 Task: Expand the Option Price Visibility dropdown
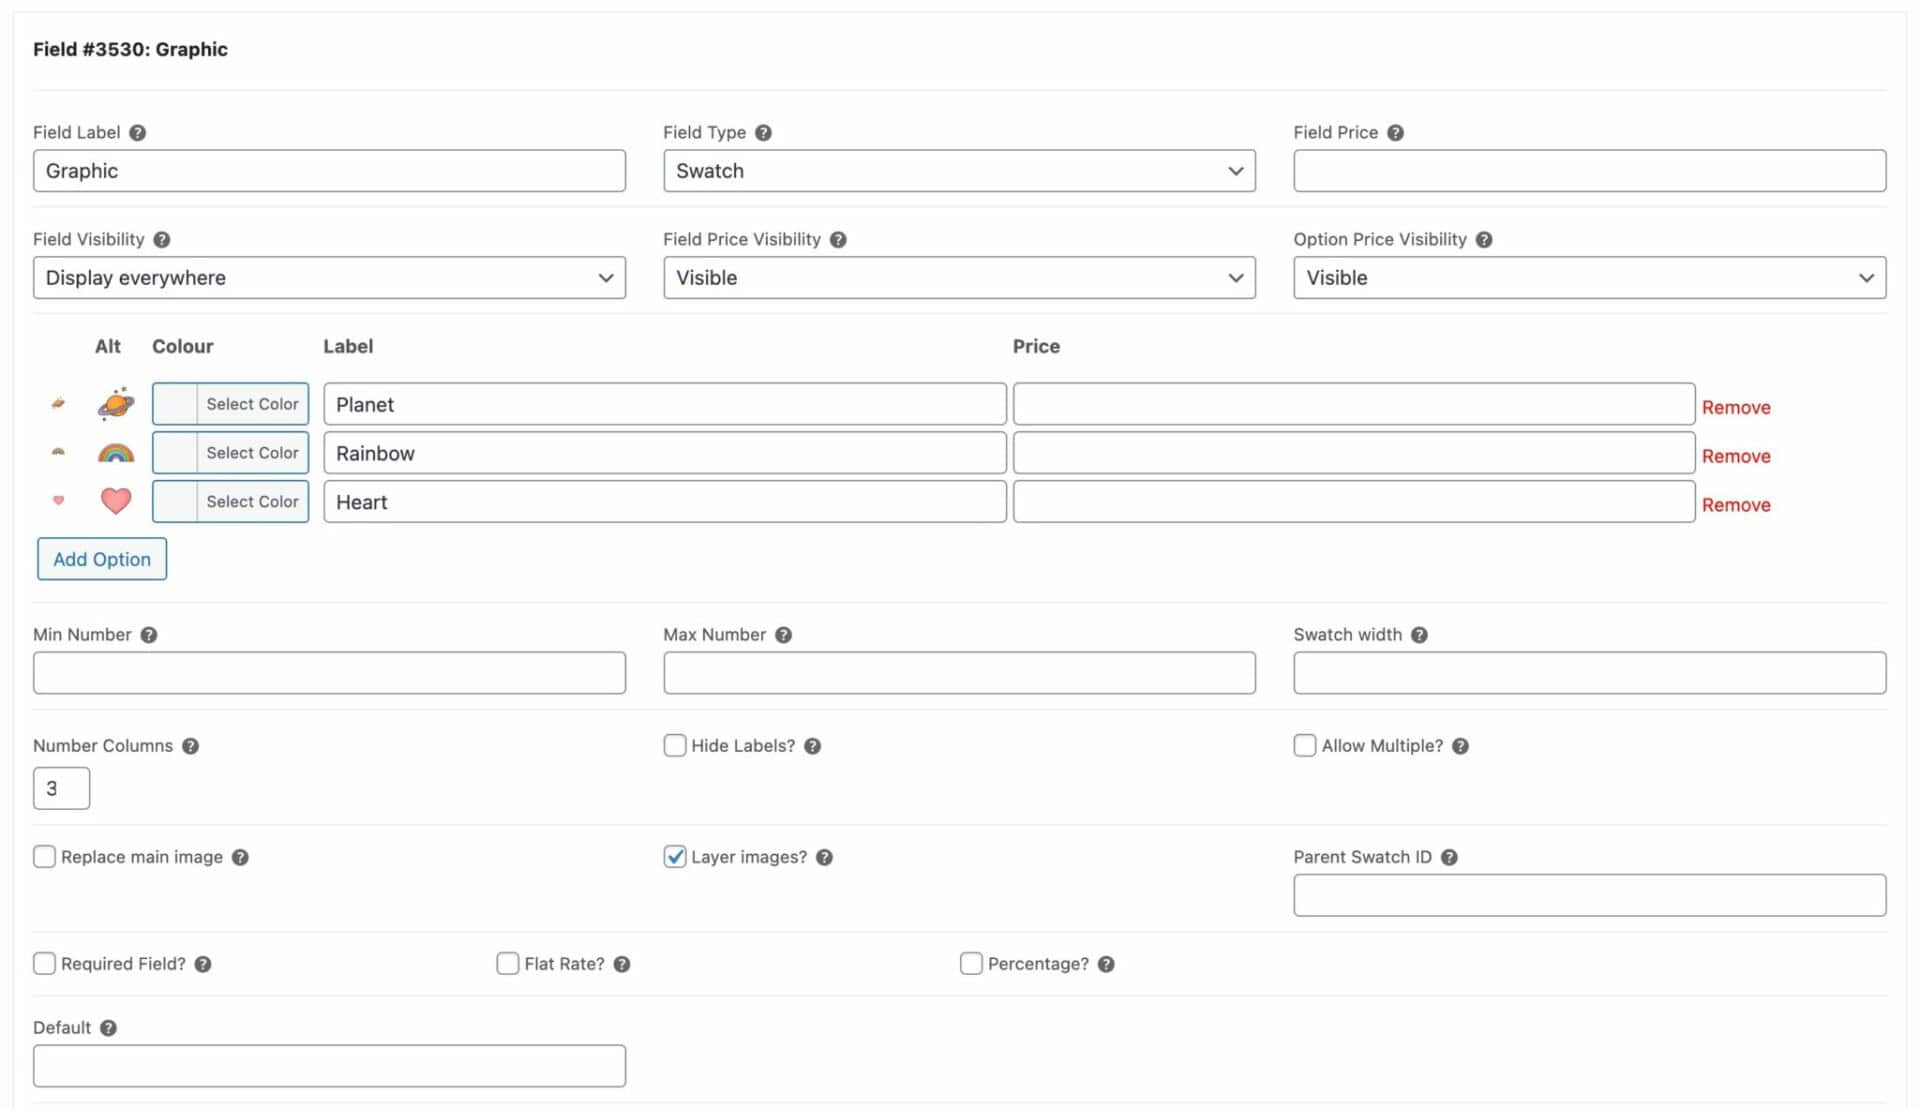[x=1589, y=278]
